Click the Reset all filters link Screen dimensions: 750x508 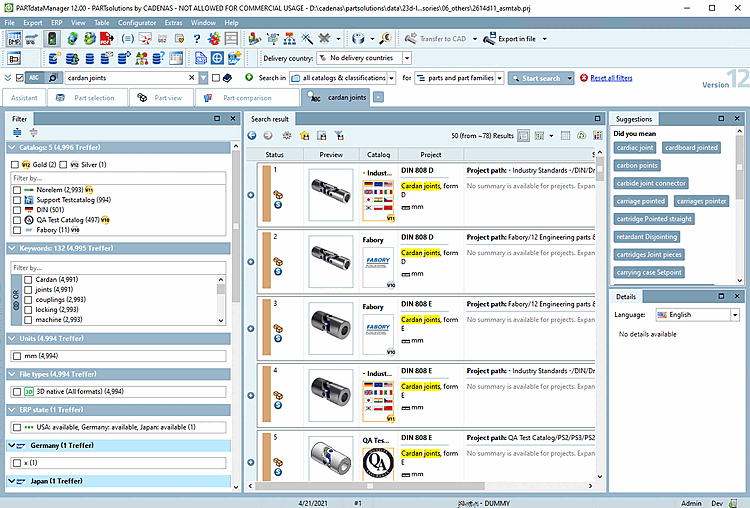tap(611, 77)
